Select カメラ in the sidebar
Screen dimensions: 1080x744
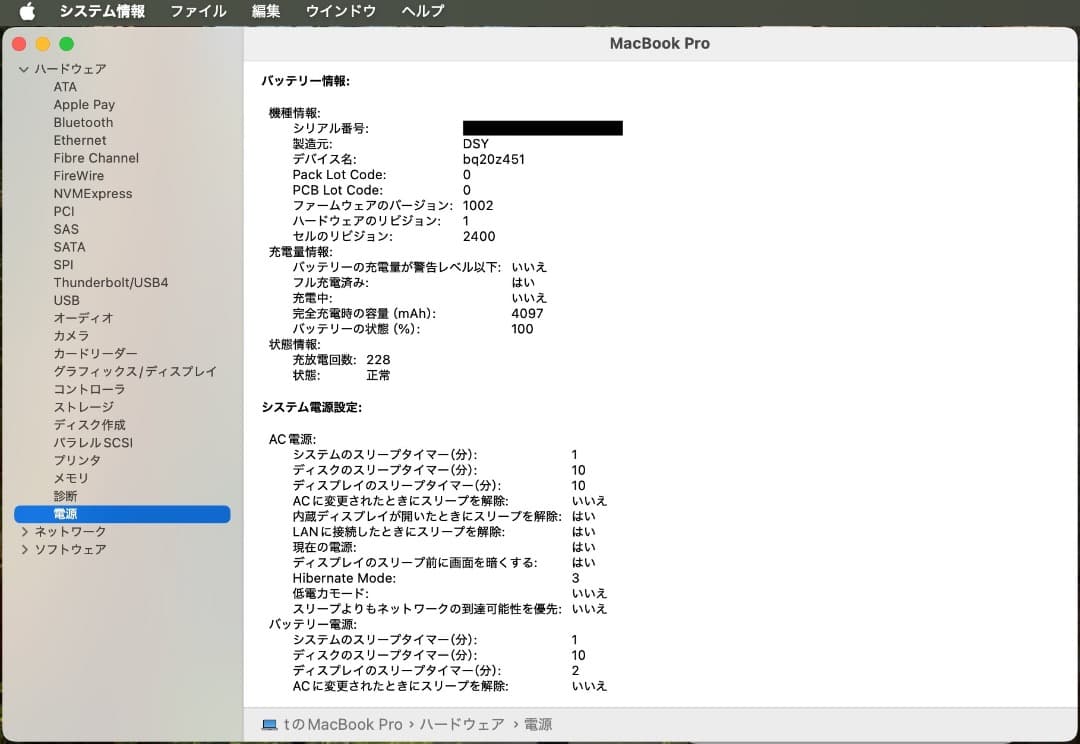click(71, 335)
